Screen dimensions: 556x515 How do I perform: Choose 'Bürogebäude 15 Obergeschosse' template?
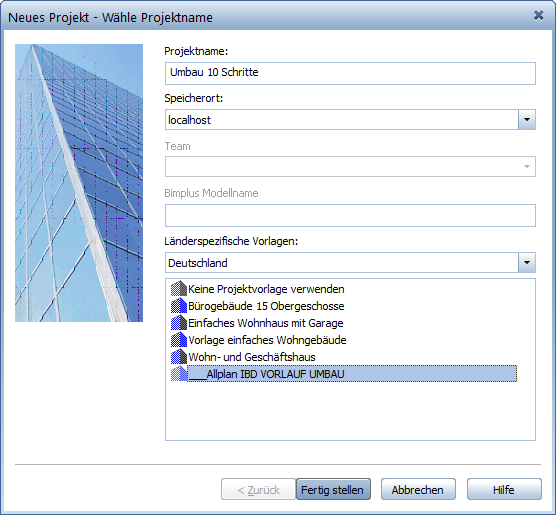click(266, 306)
